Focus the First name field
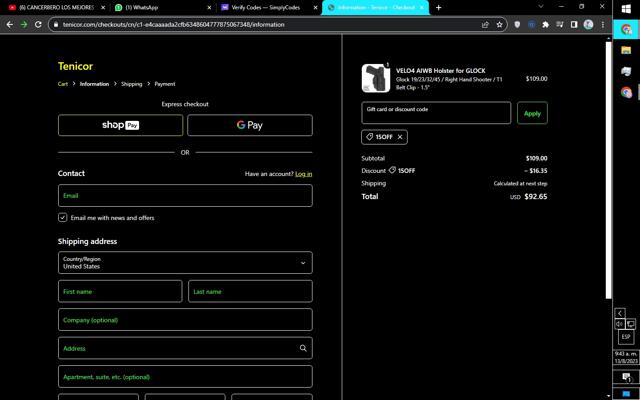 tap(120, 291)
